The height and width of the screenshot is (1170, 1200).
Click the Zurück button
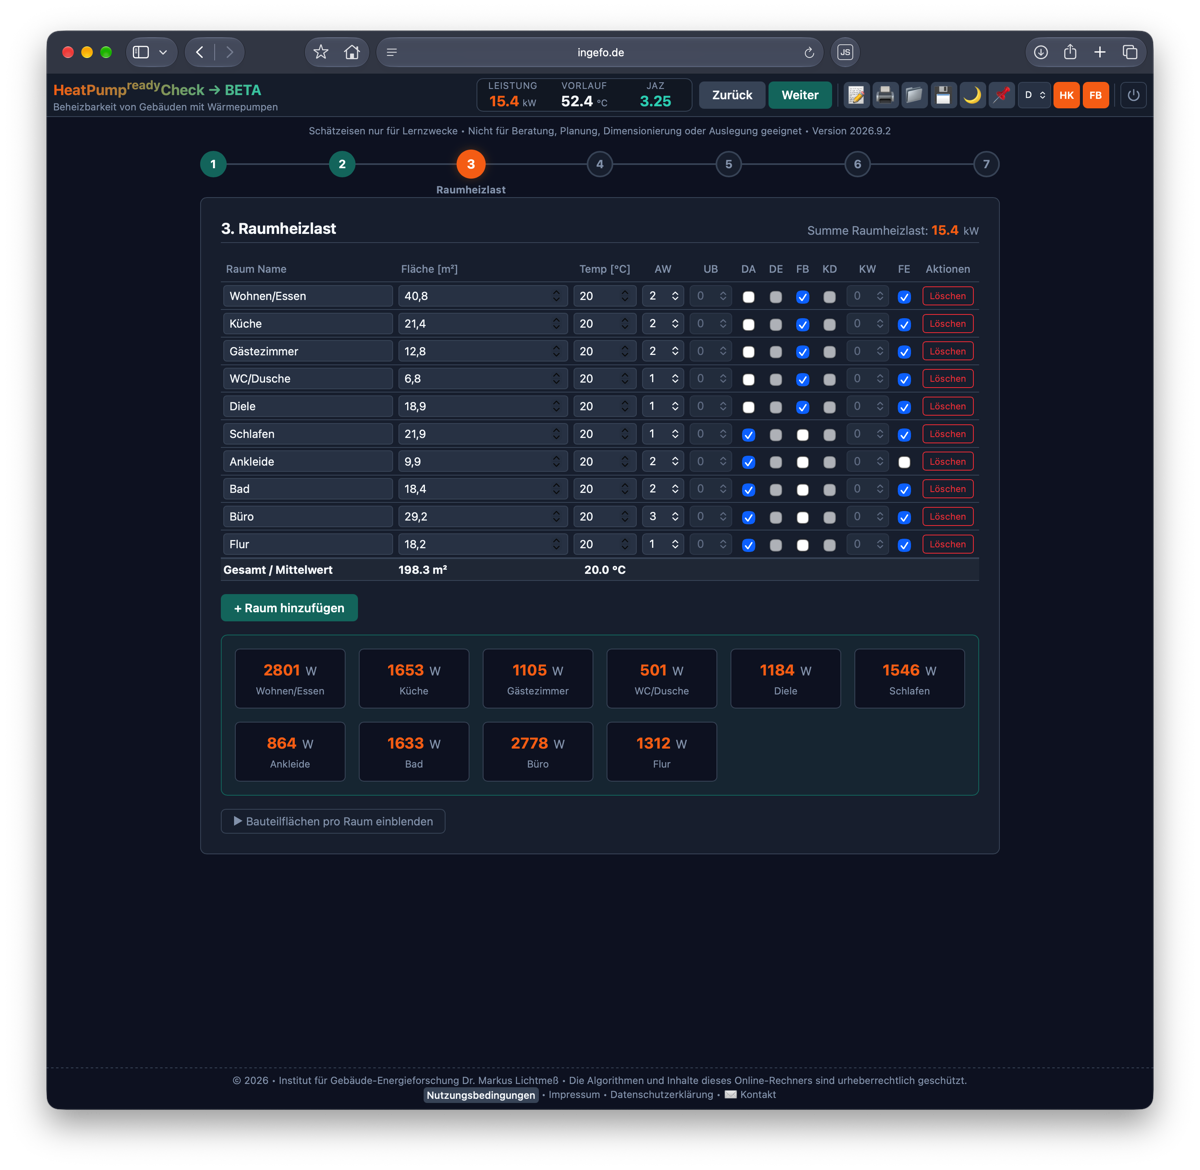pos(732,95)
